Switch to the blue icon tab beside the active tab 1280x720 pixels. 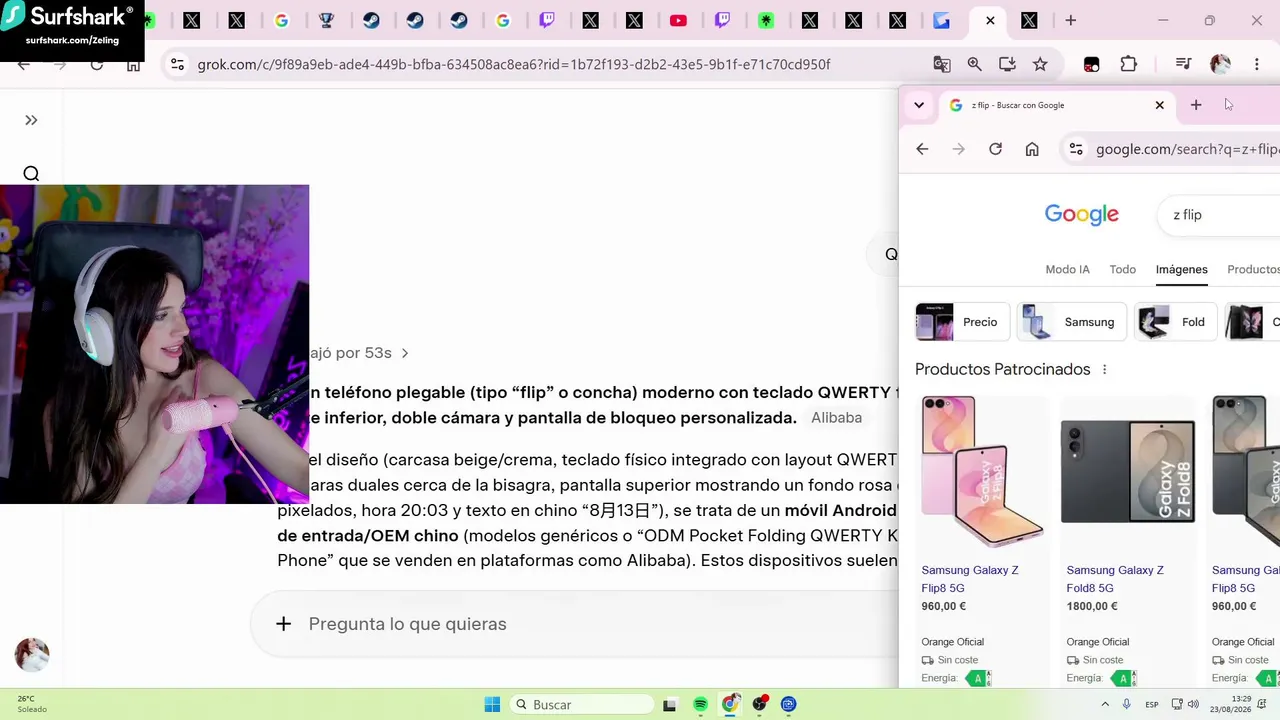coord(942,20)
